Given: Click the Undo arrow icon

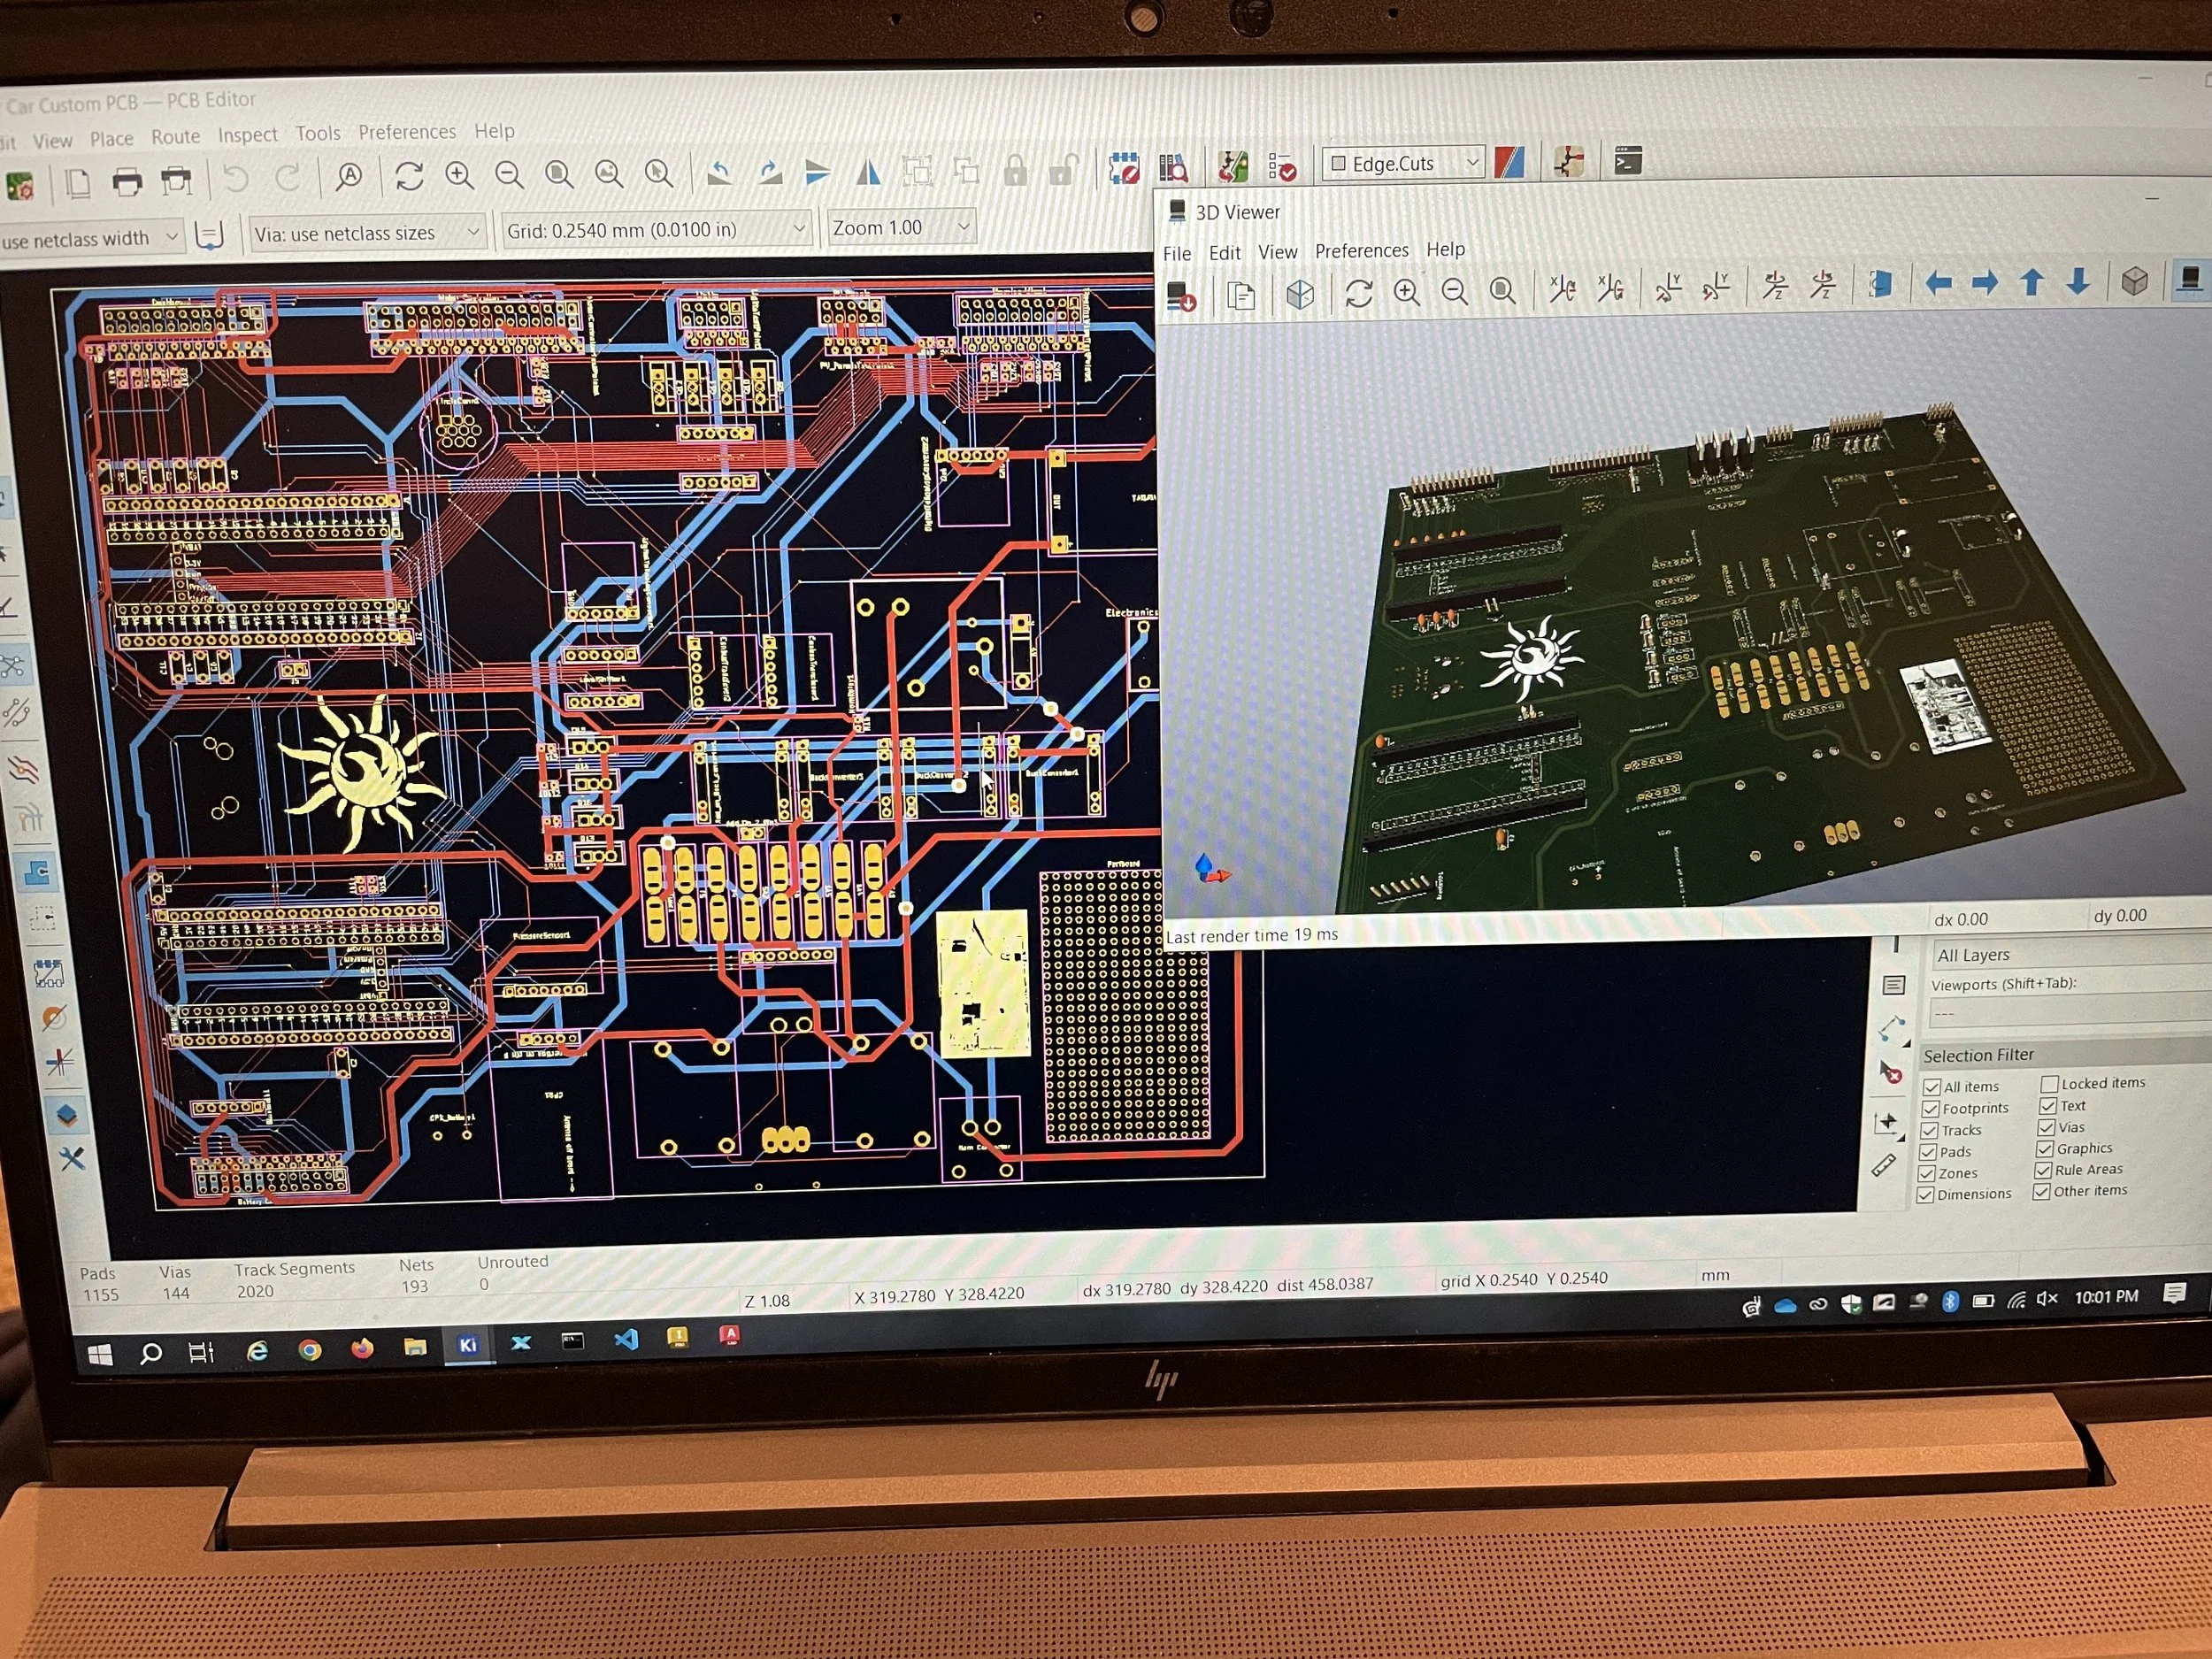Looking at the screenshot, I should (x=236, y=180).
